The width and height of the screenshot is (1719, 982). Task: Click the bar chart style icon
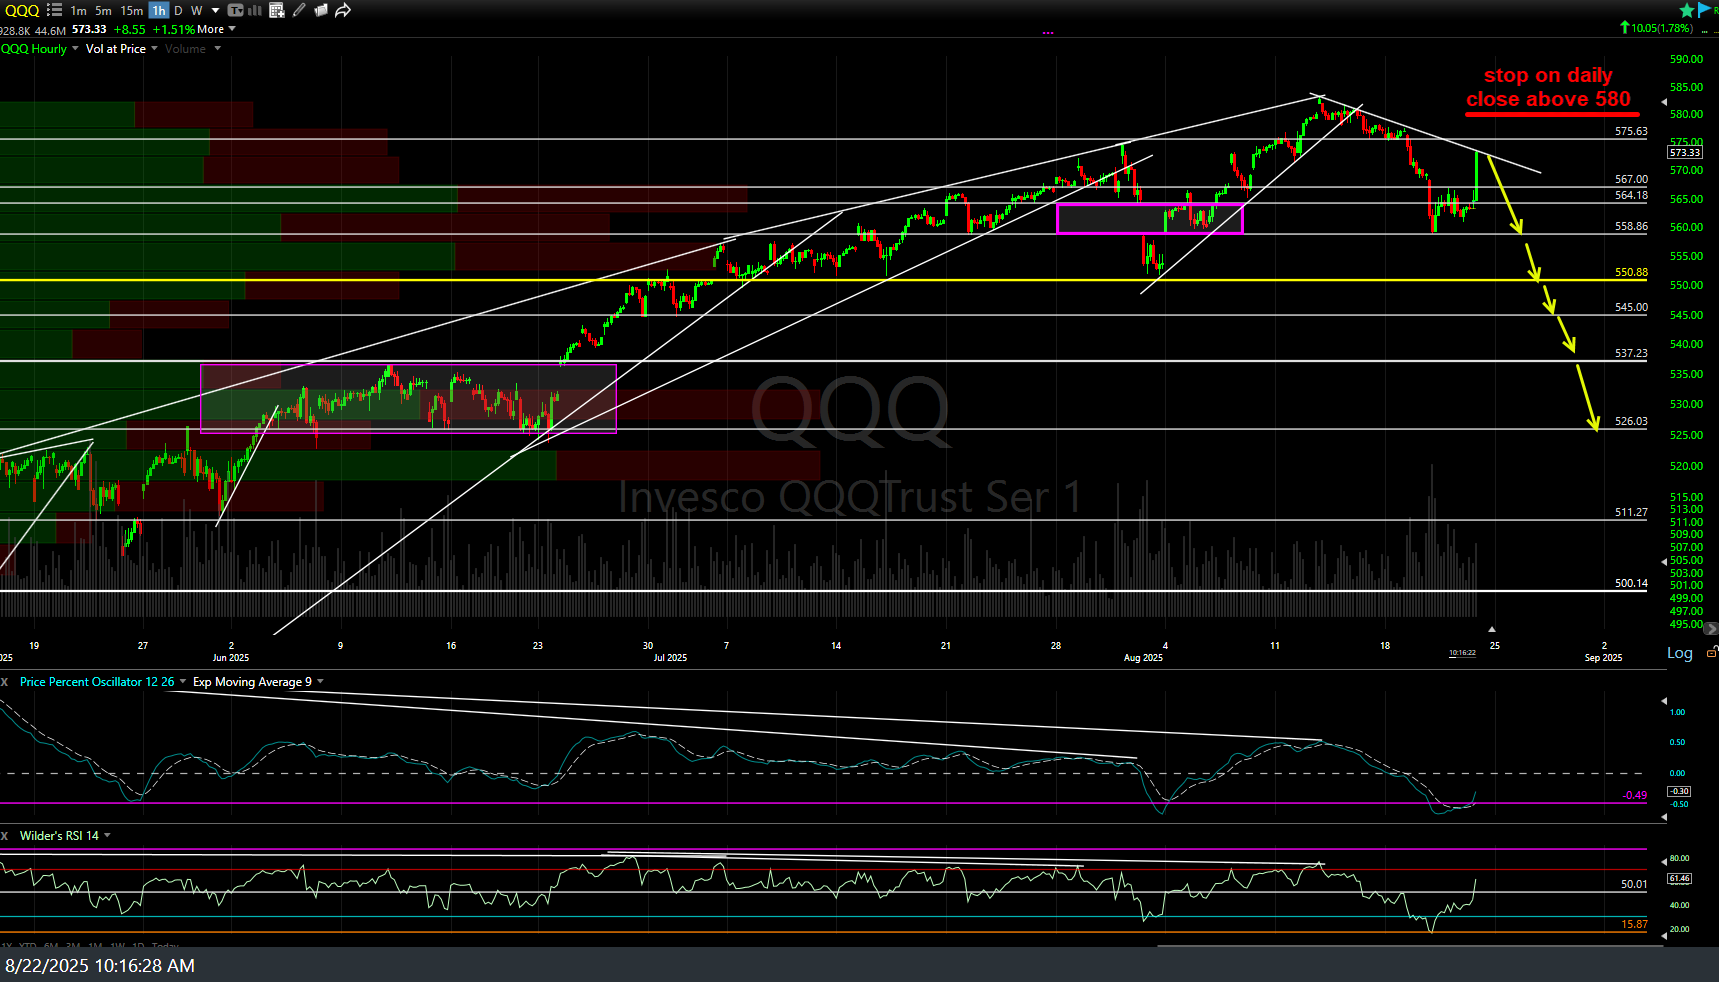[254, 10]
